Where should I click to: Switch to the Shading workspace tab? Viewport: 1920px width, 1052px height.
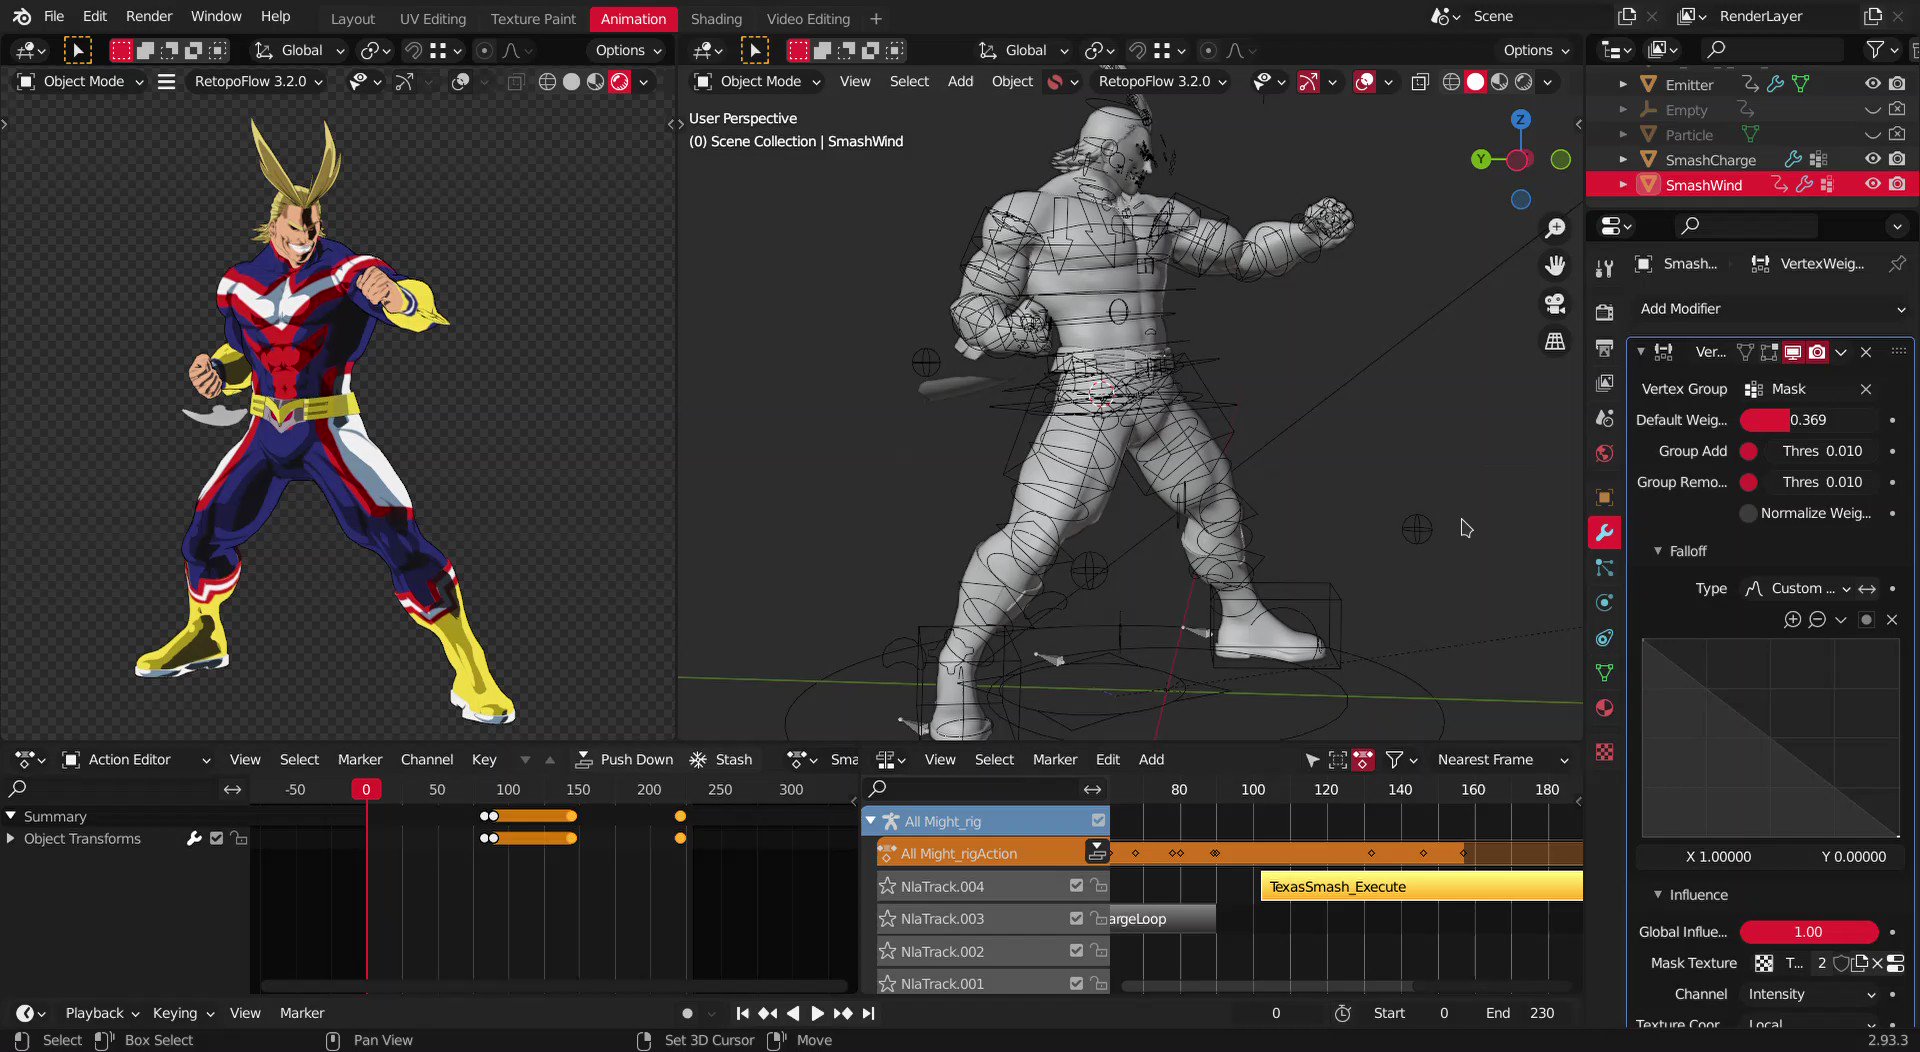pos(716,18)
